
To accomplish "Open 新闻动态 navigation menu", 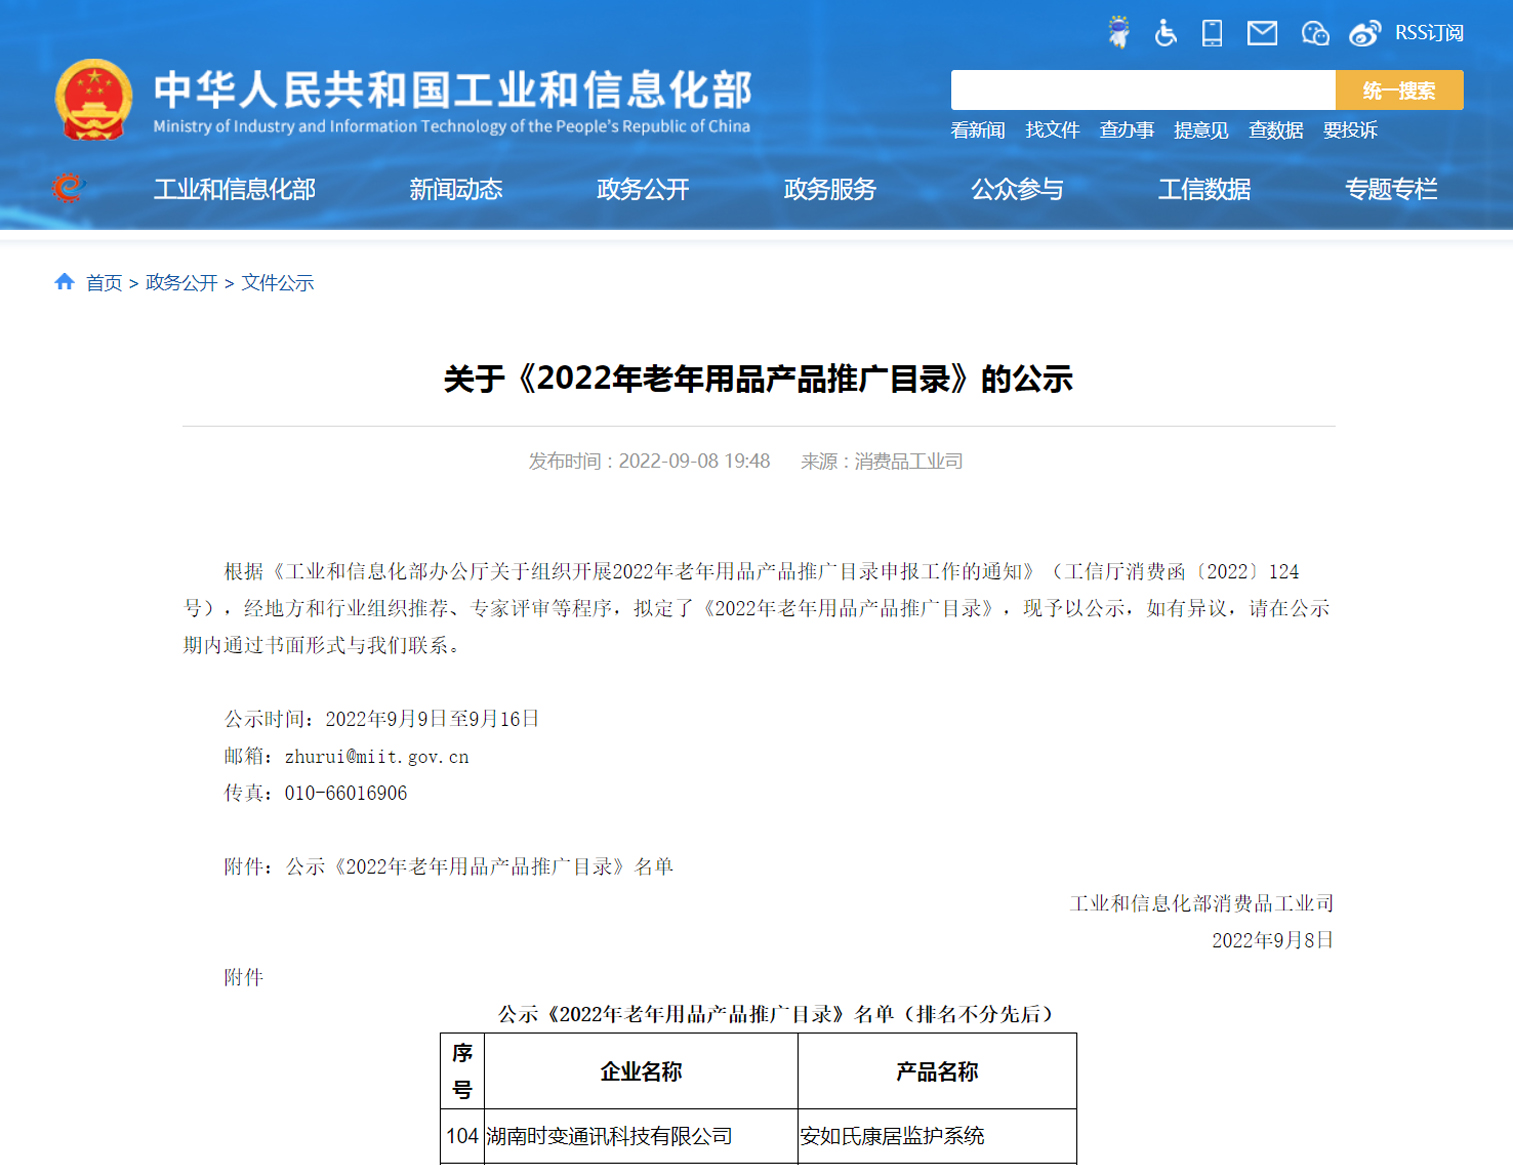I will 456,189.
